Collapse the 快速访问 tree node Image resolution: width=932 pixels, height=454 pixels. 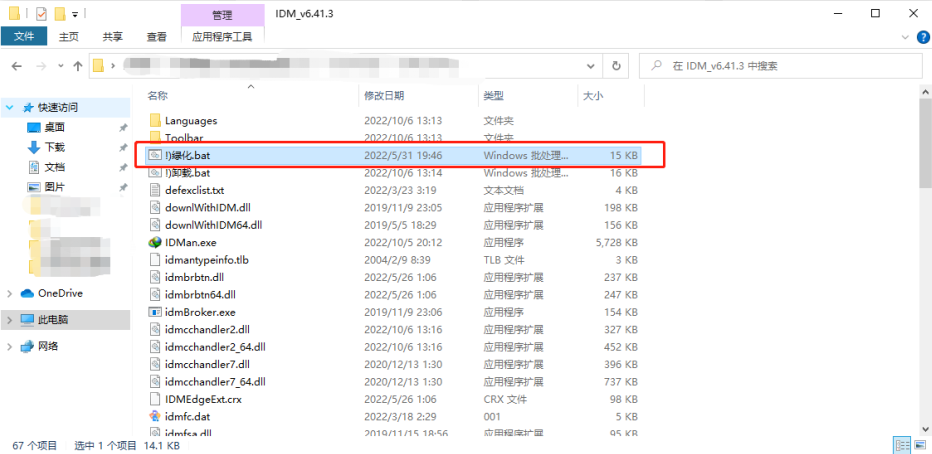coord(10,108)
